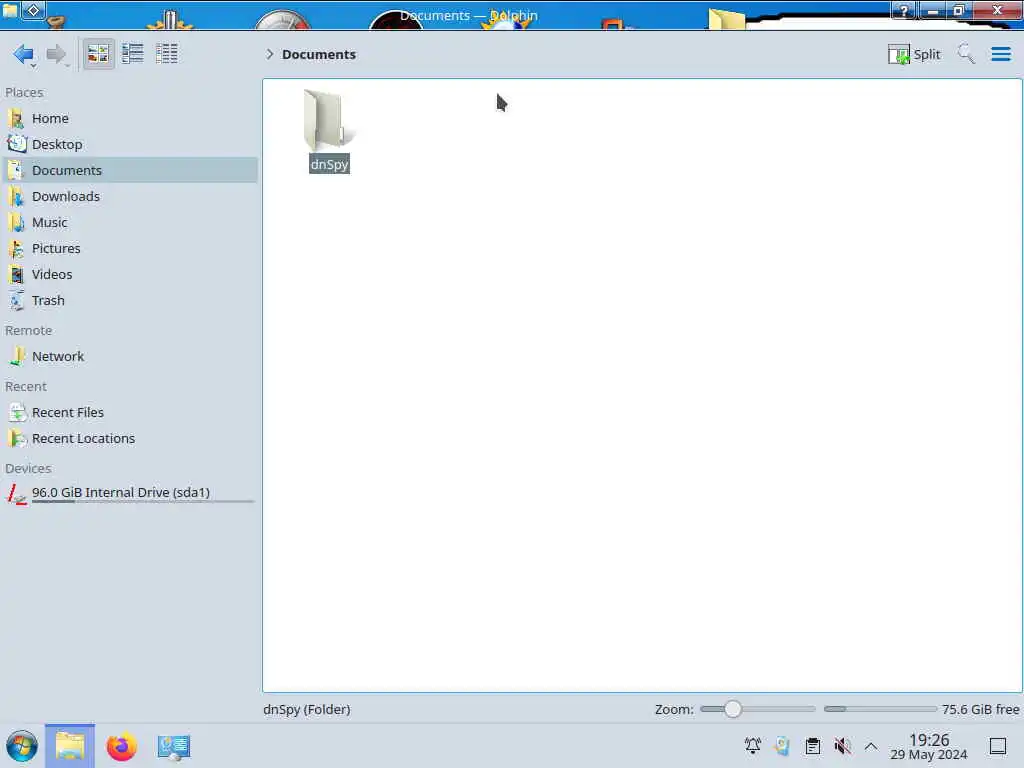Adjust the Zoom slider handle
This screenshot has height=768, width=1024.
733,709
